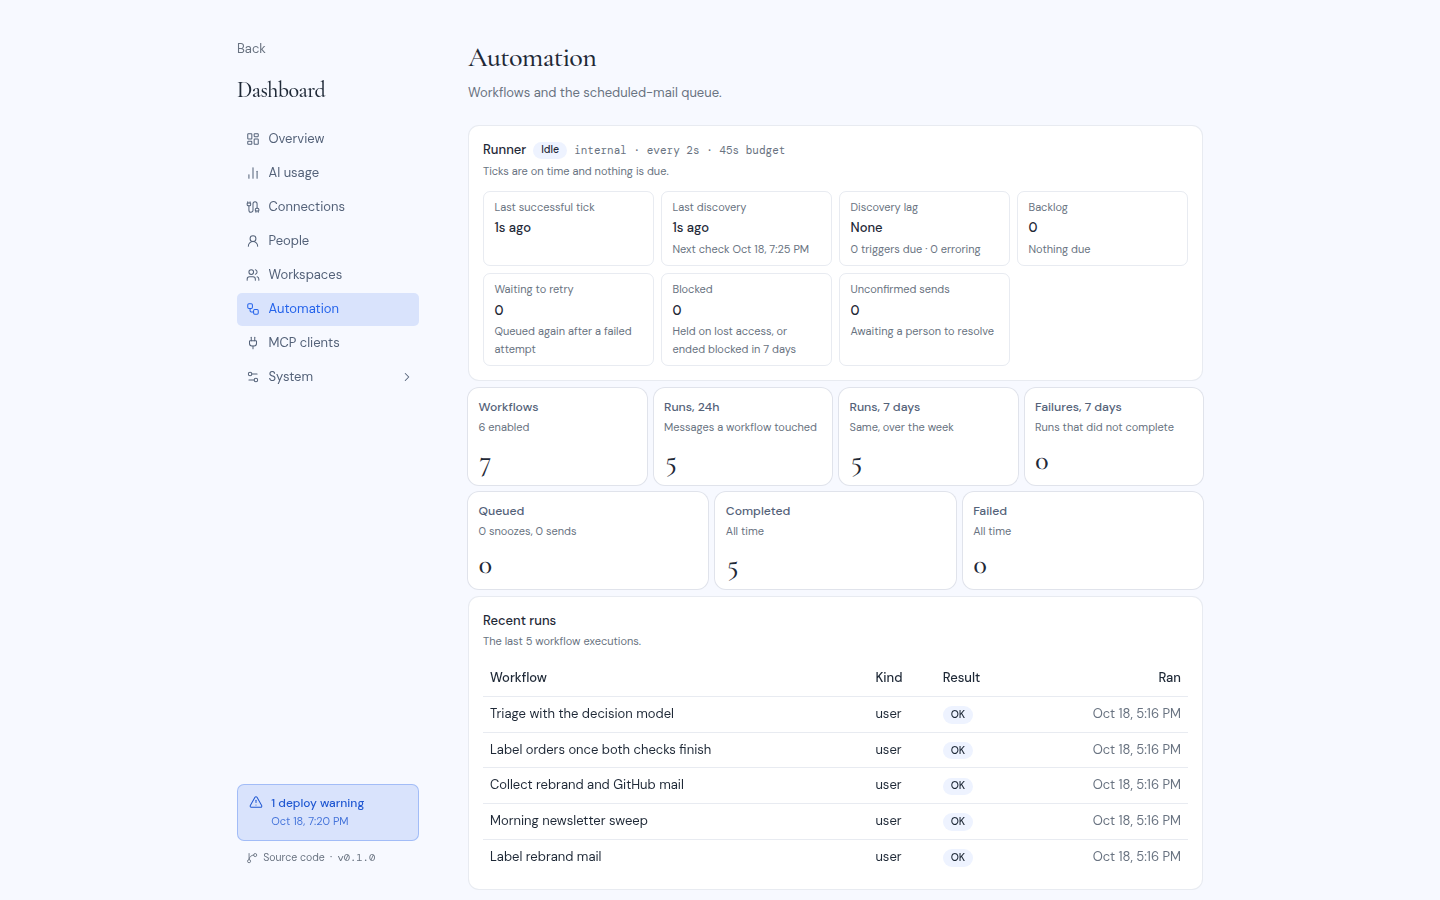Click the MCP clients plug icon

point(253,343)
